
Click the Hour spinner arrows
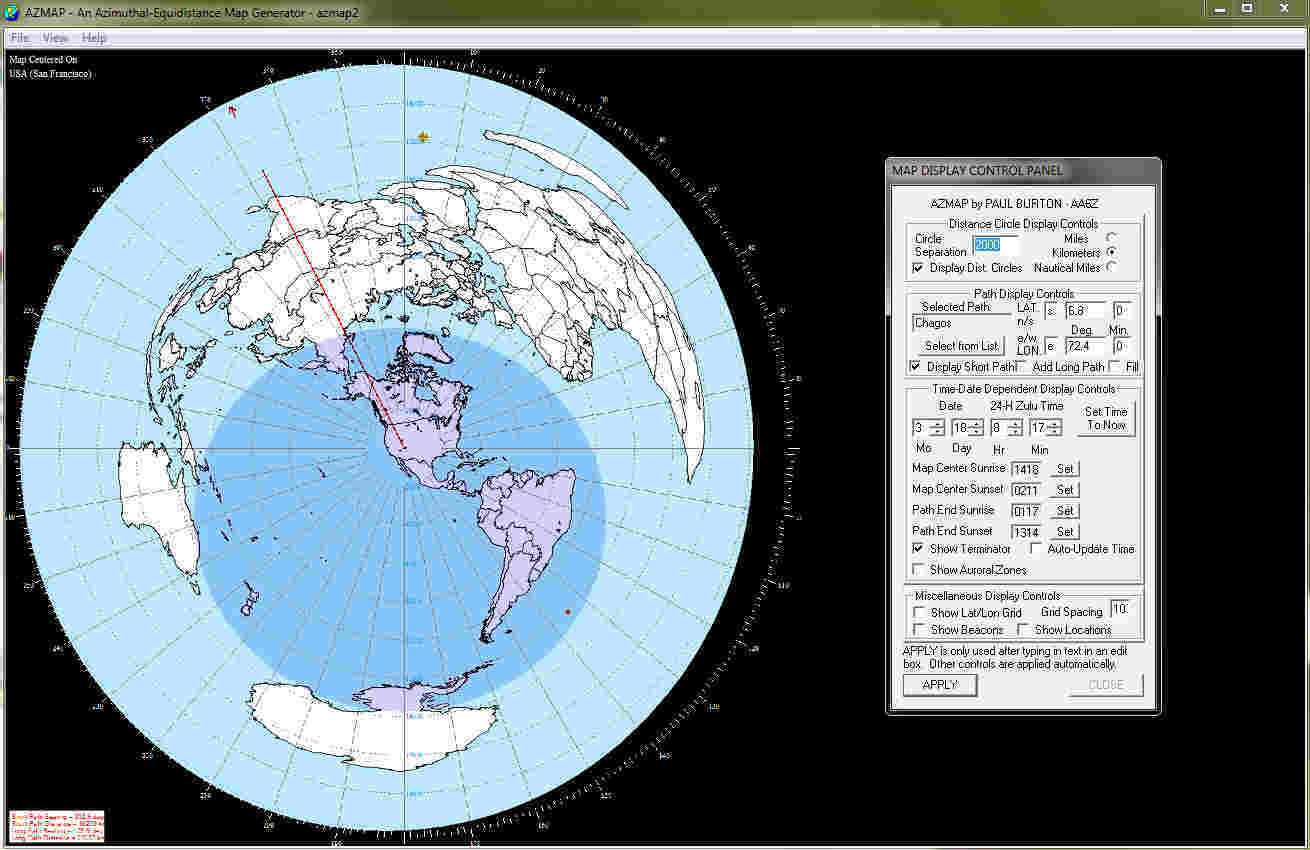(x=1015, y=428)
